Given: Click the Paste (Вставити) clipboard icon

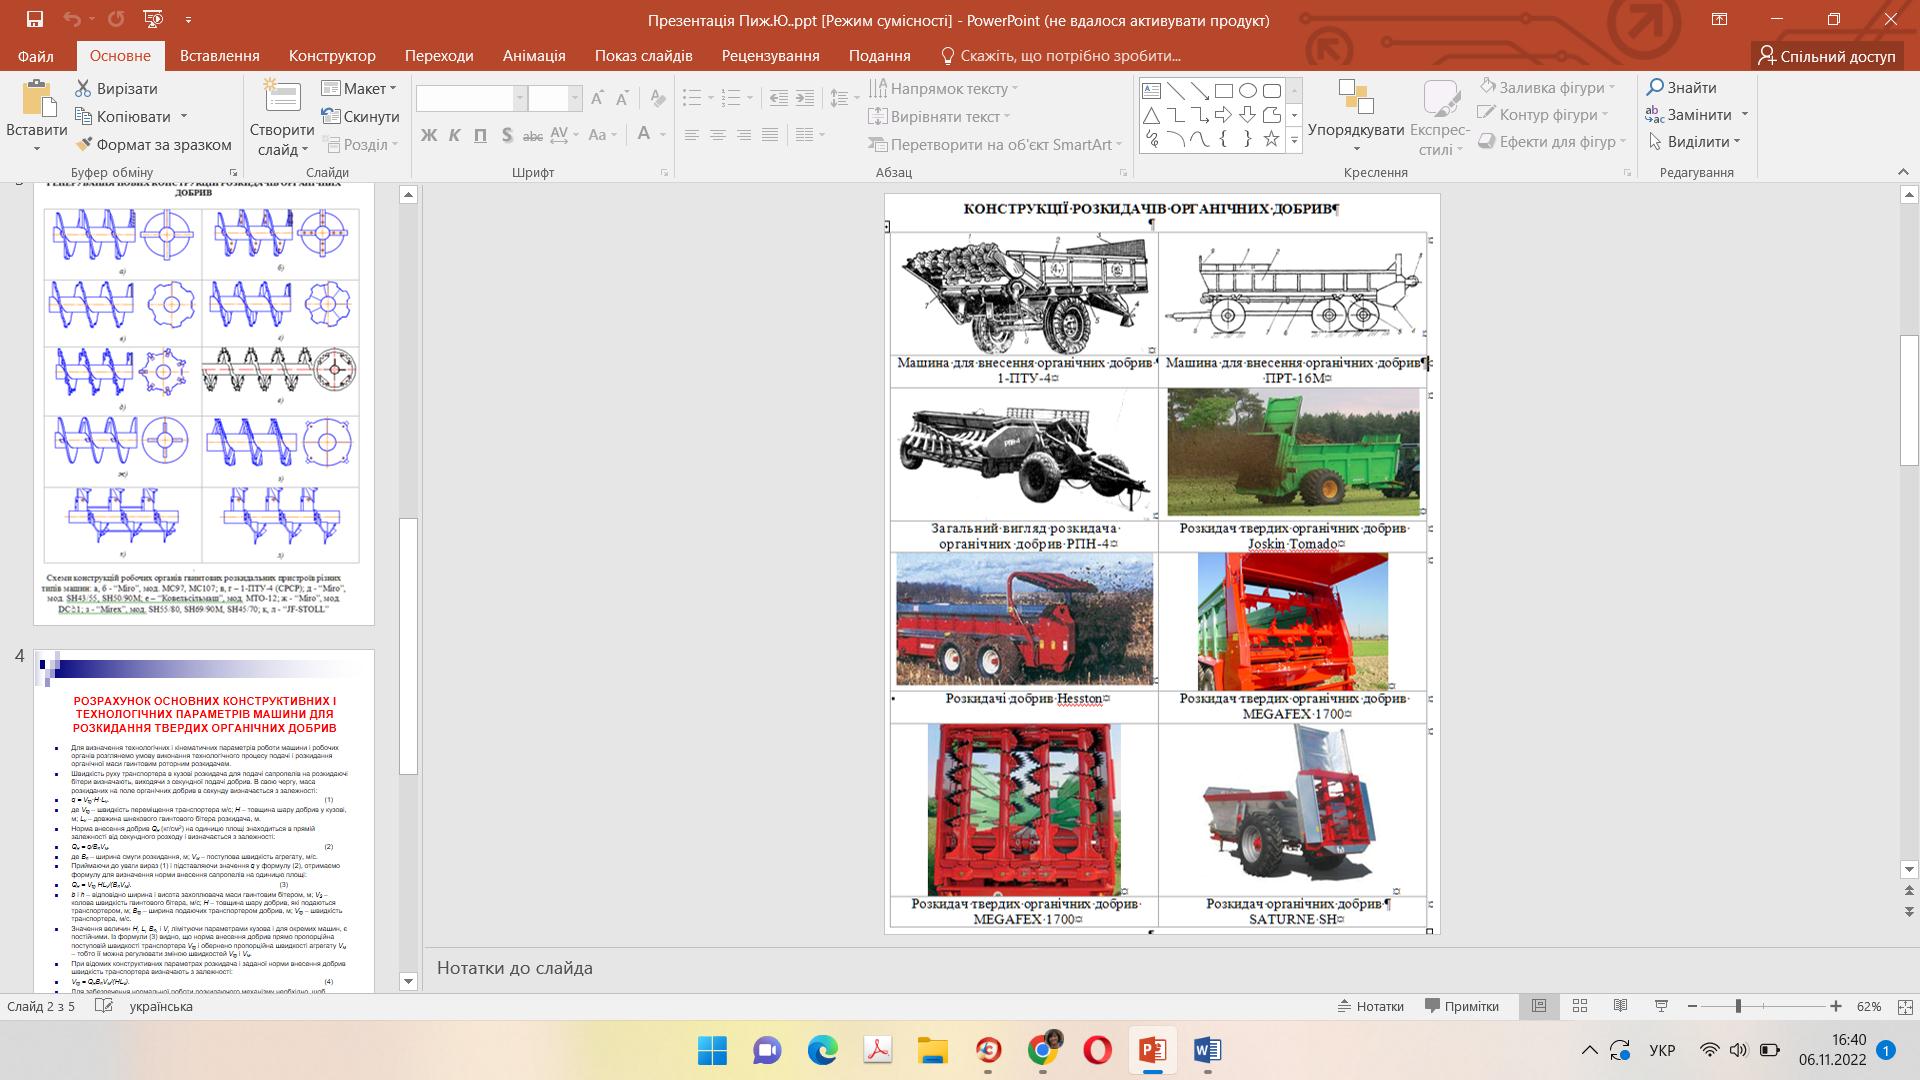Looking at the screenshot, I should pos(37,100).
